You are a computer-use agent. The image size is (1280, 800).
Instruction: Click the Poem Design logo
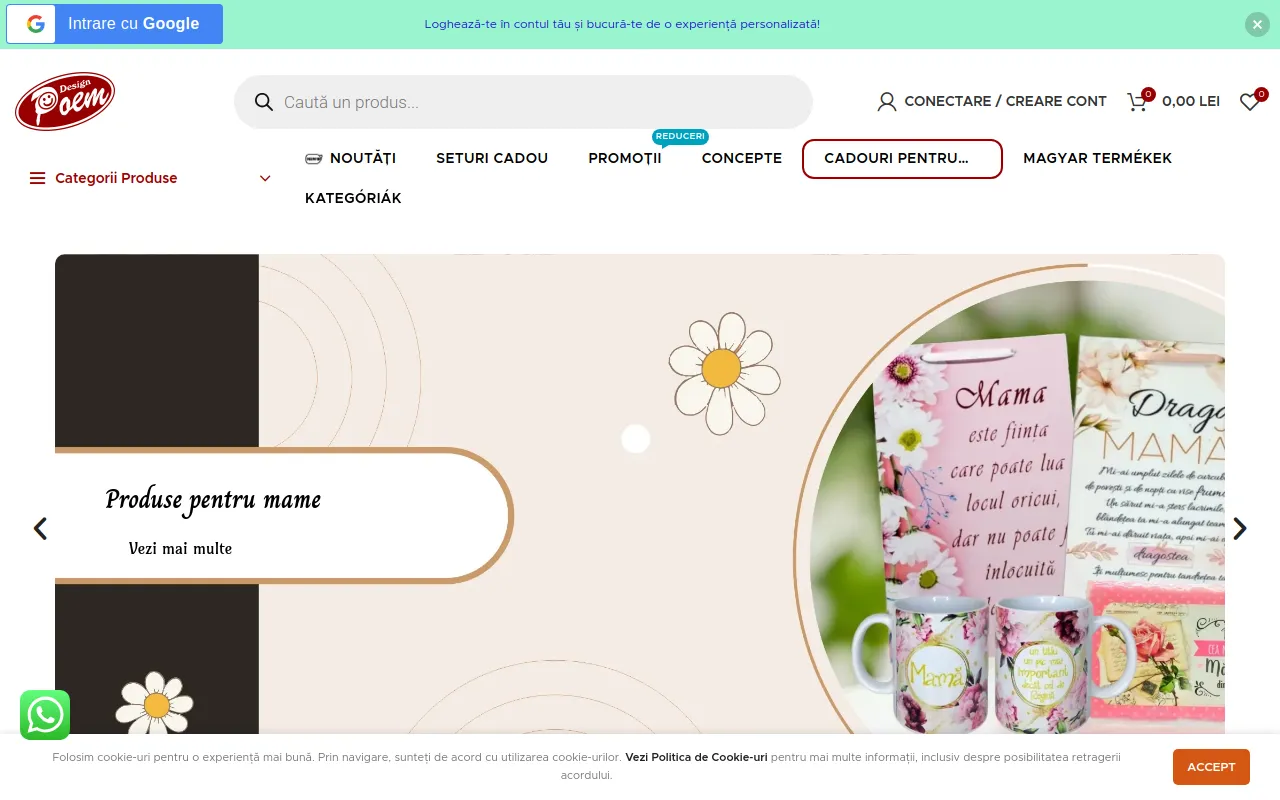point(65,101)
